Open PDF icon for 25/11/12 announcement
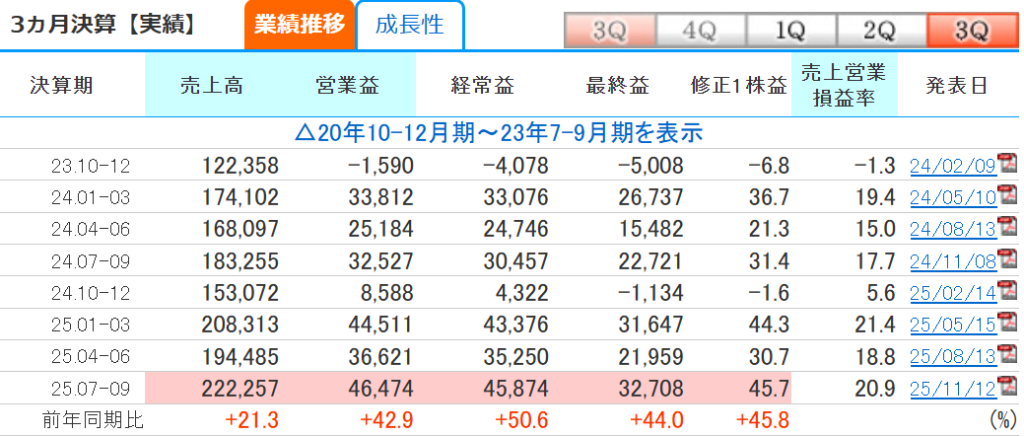 click(x=1006, y=386)
